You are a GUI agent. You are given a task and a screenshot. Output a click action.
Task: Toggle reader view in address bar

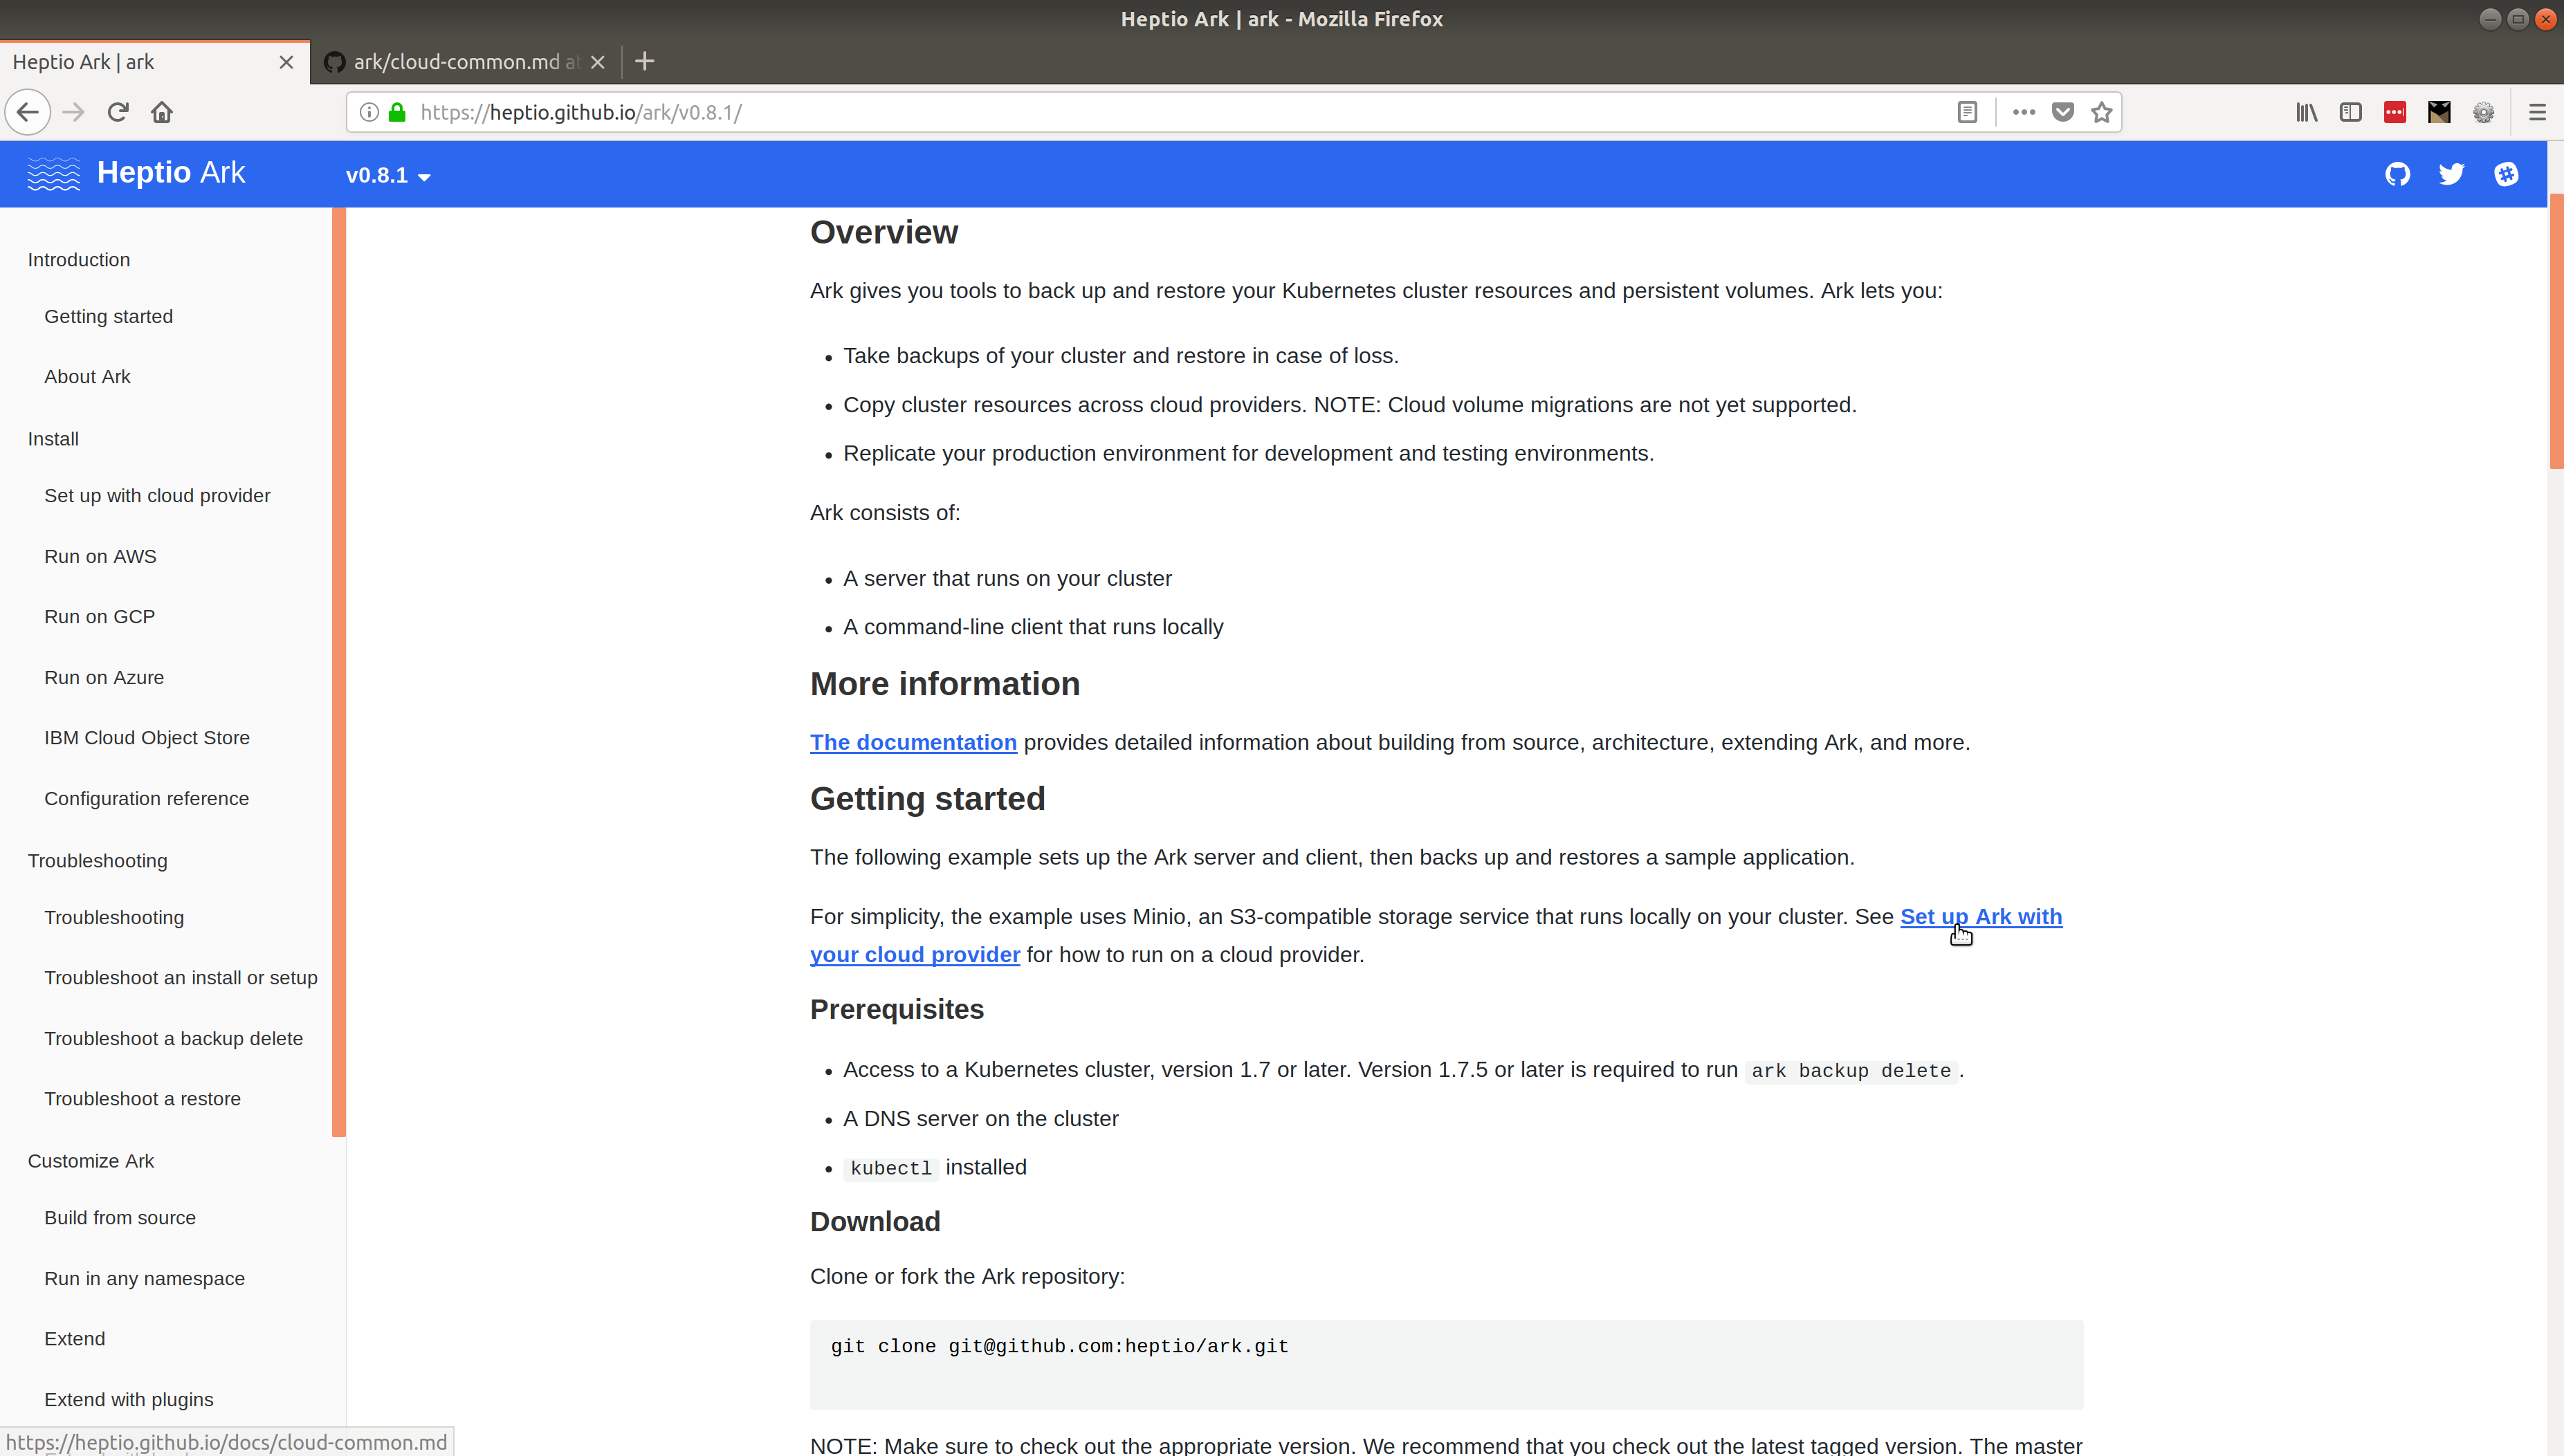[x=1967, y=112]
